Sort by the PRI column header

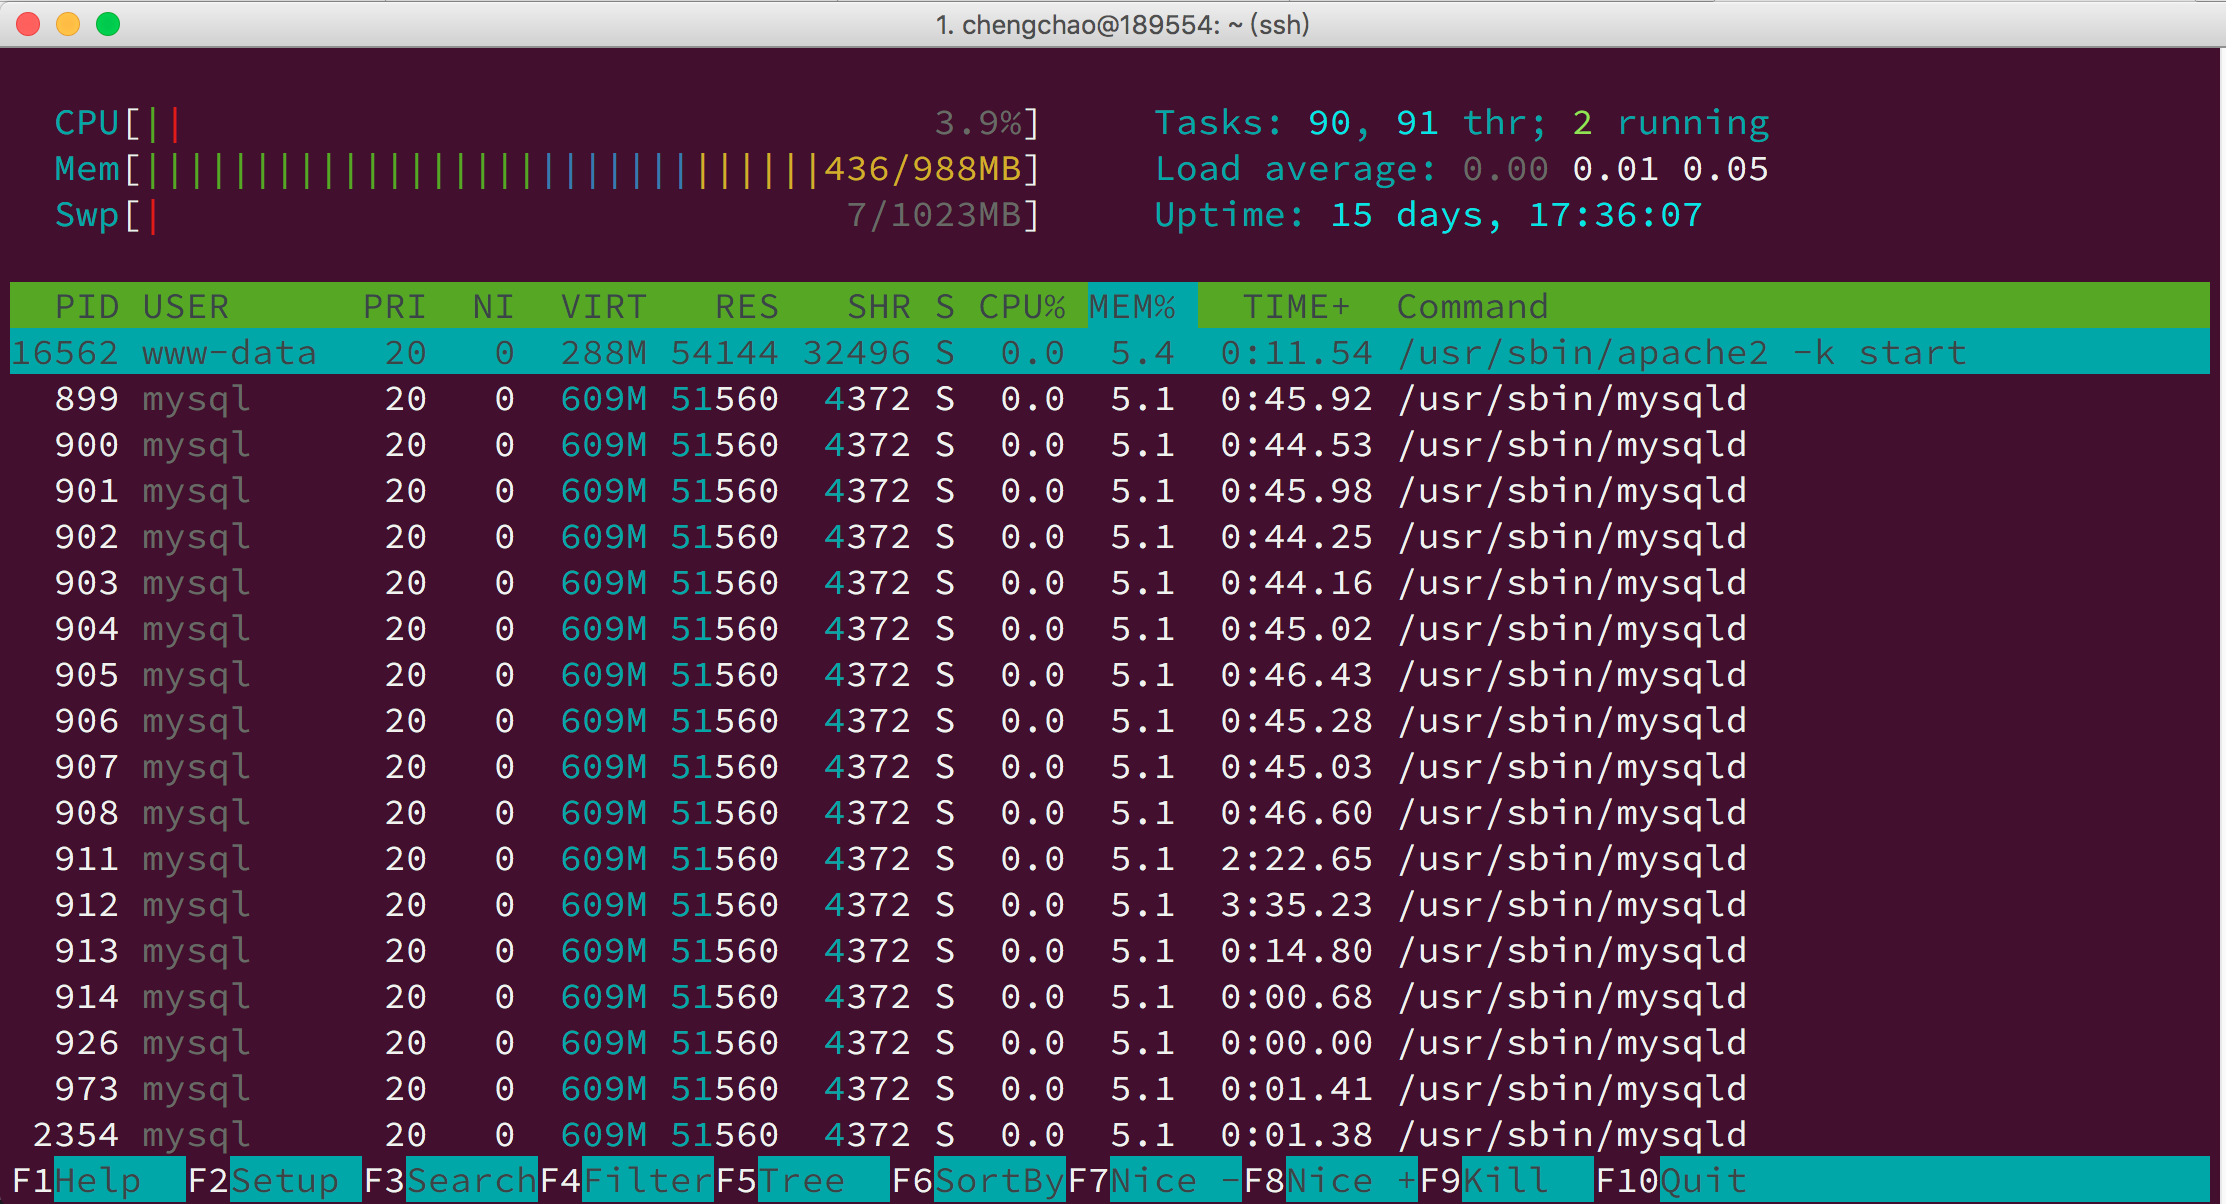(395, 306)
